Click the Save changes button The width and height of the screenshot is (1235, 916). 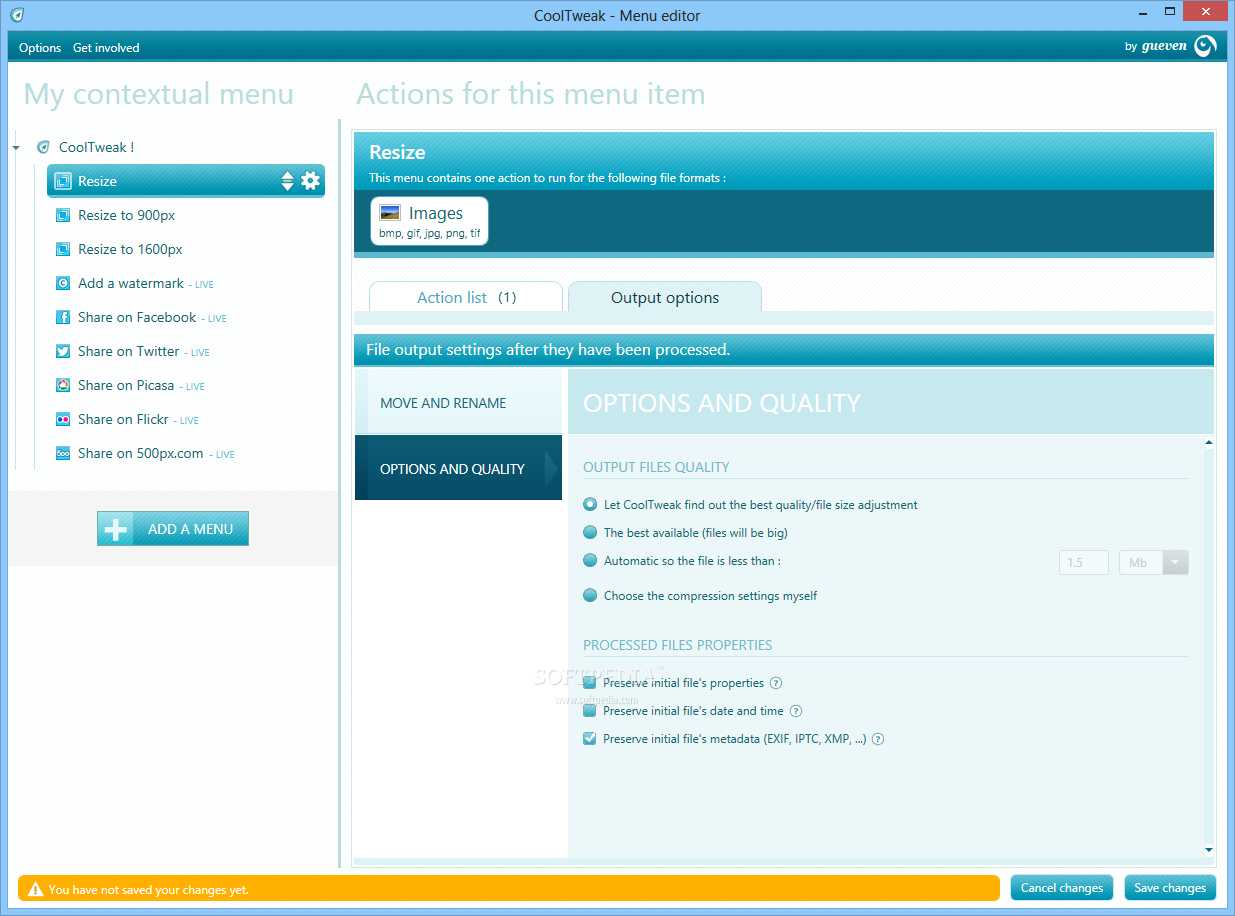(x=1170, y=888)
